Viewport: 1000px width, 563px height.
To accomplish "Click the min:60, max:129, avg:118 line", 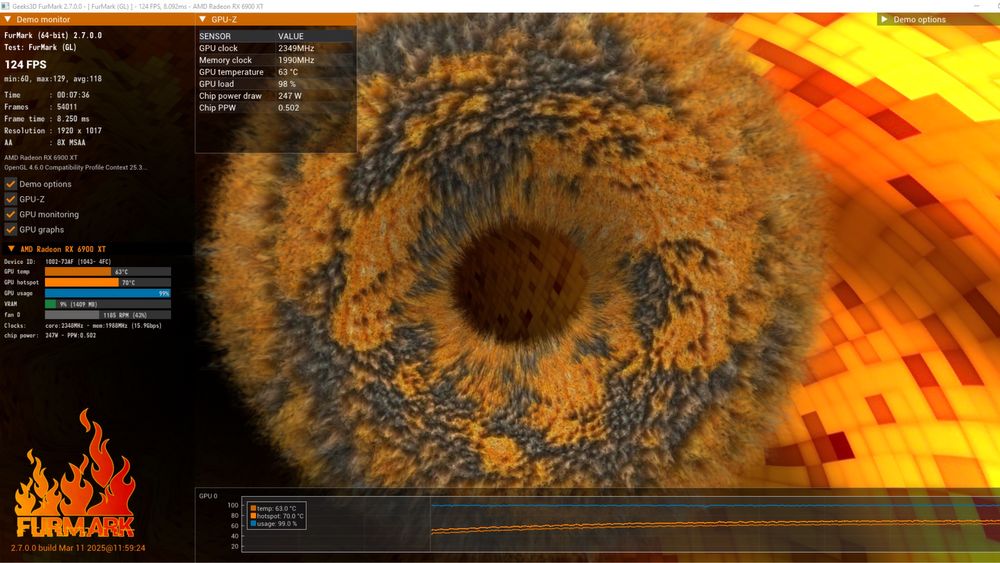I will click(x=53, y=79).
